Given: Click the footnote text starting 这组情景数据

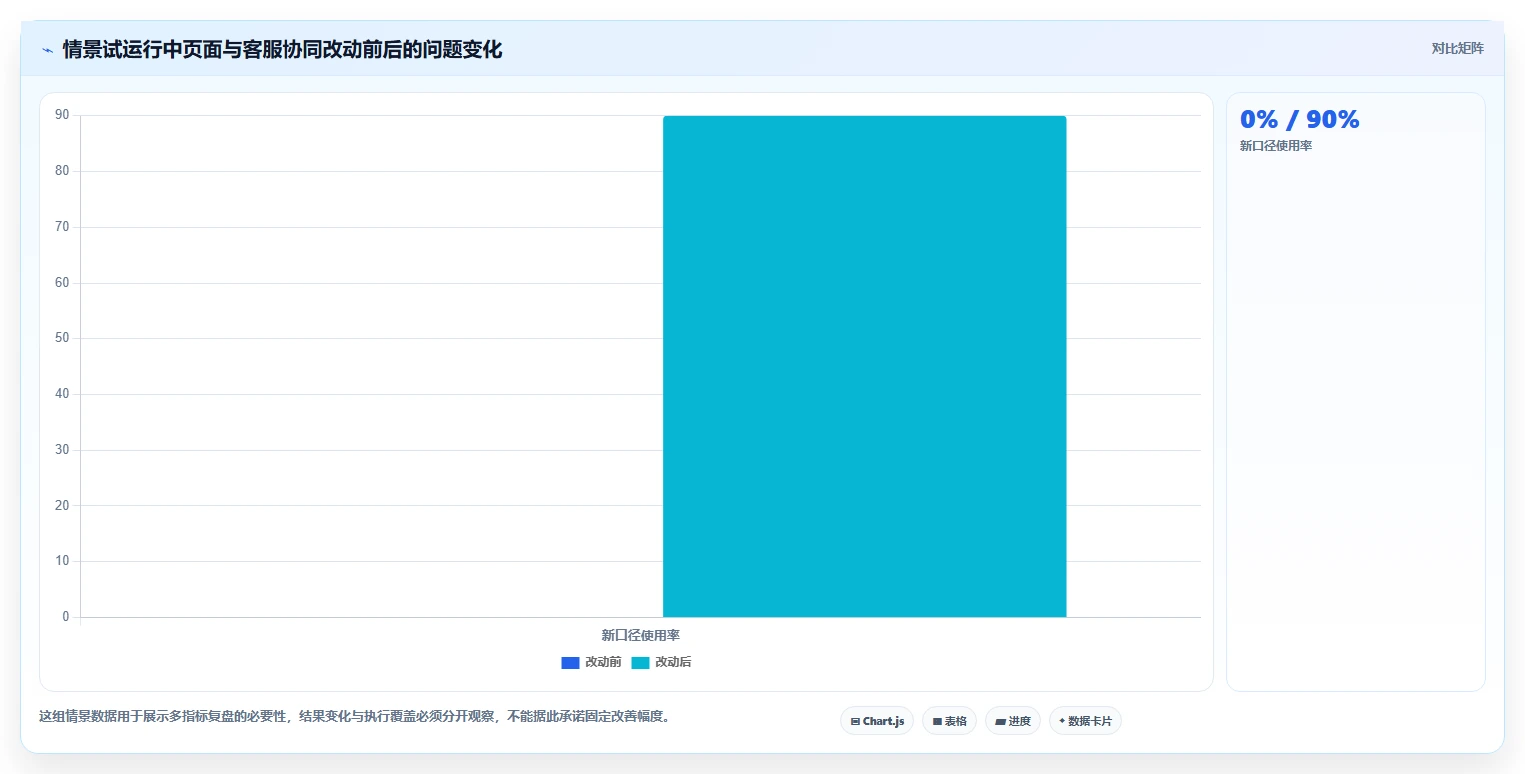Looking at the screenshot, I should click(x=354, y=716).
